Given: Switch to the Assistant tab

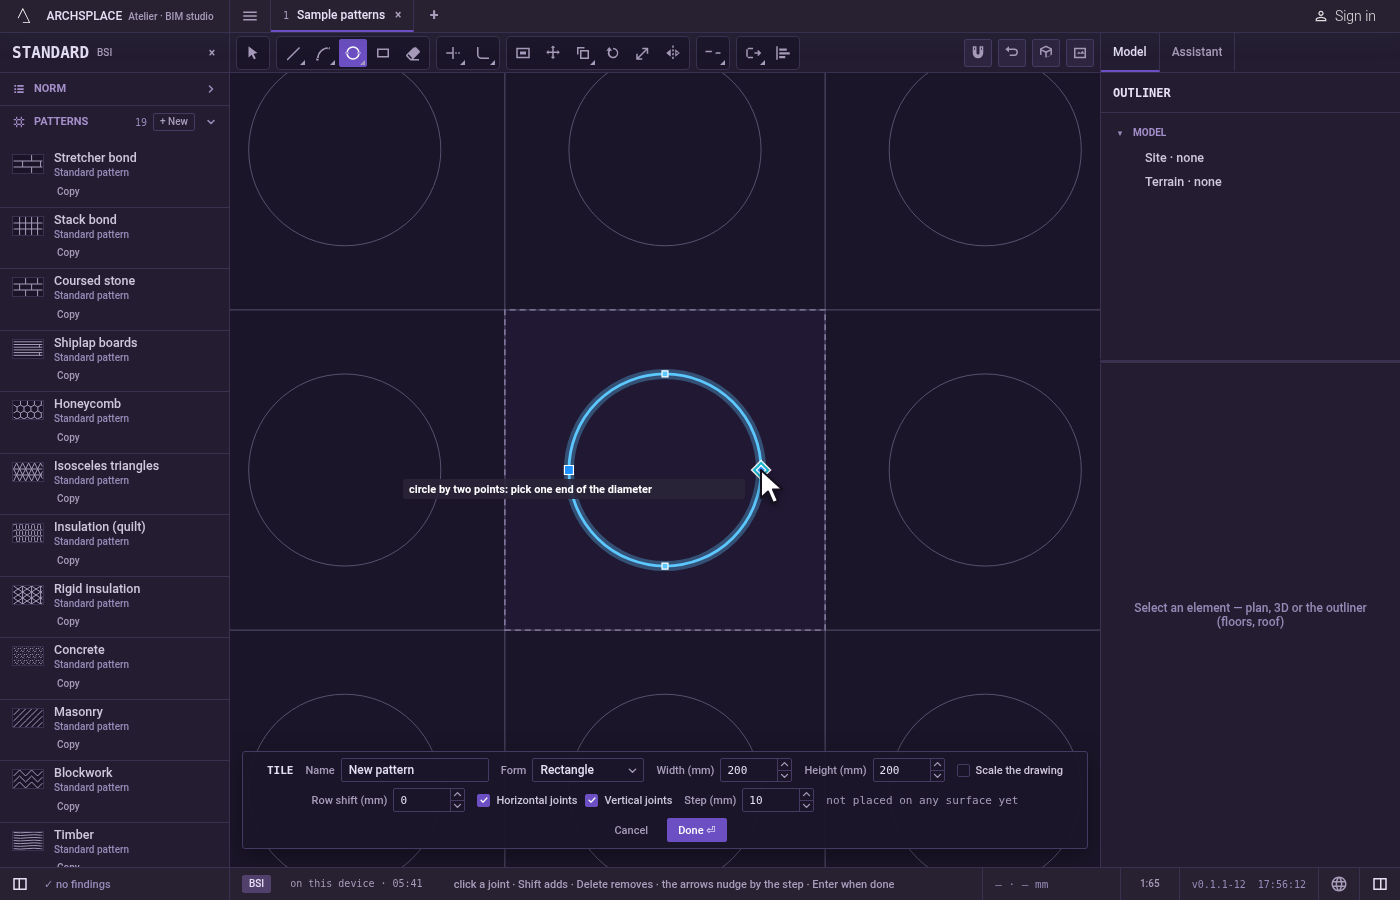Looking at the screenshot, I should coord(1197,52).
